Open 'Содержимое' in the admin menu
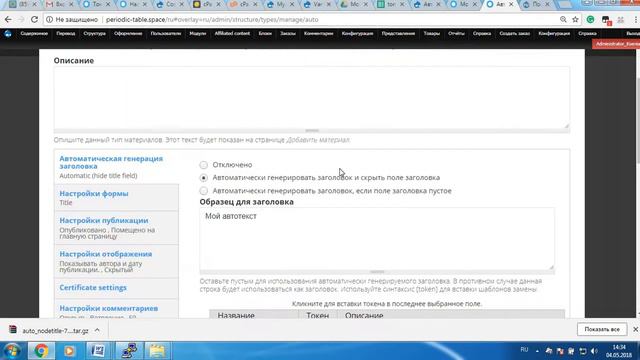 pos(34,33)
